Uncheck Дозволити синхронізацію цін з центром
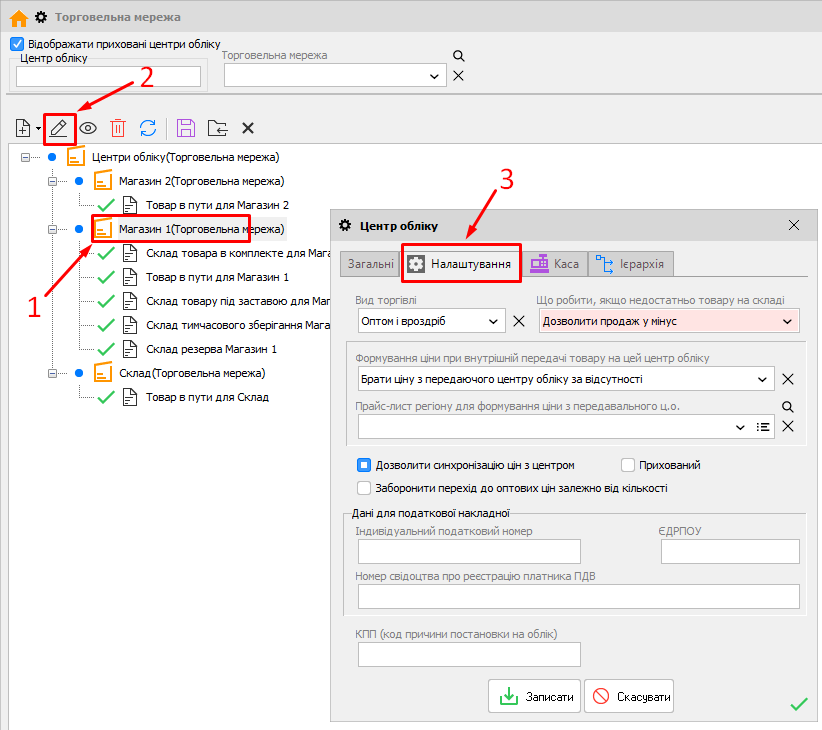The width and height of the screenshot is (822, 730). point(365,465)
